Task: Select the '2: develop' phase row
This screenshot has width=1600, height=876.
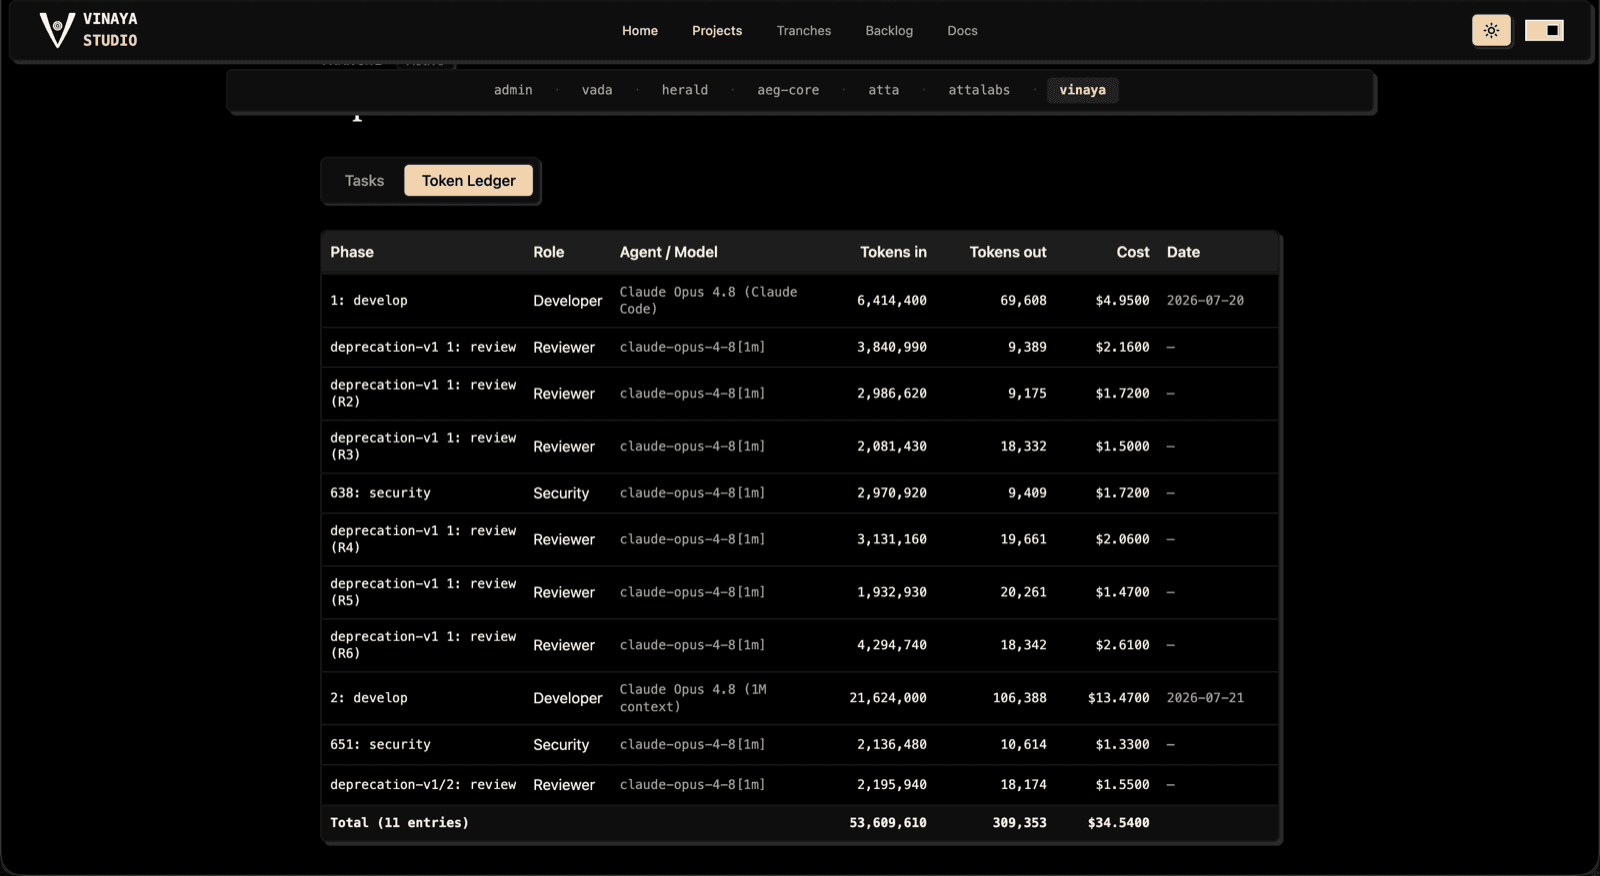Action: coord(800,698)
